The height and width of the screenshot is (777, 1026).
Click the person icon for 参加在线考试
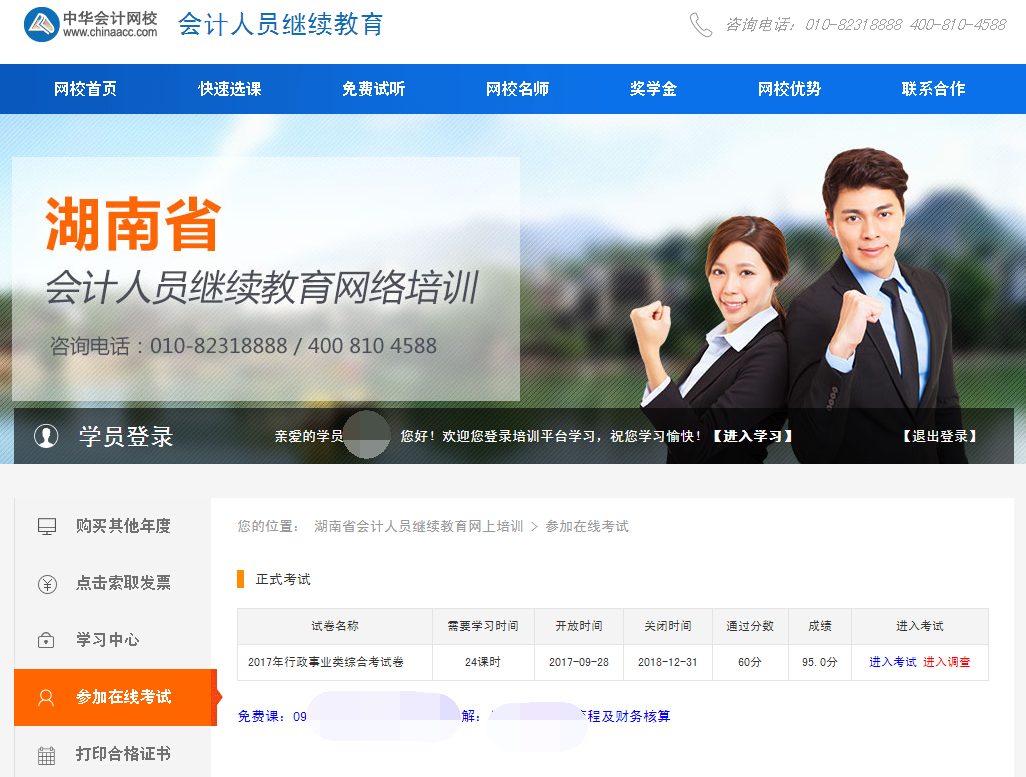pyautogui.click(x=47, y=698)
